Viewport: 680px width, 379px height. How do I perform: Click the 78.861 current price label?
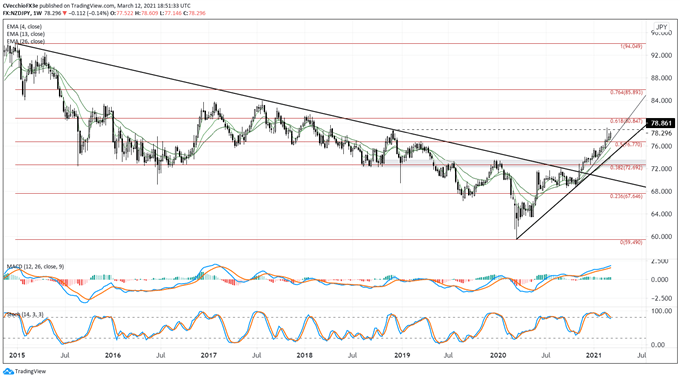(x=661, y=123)
